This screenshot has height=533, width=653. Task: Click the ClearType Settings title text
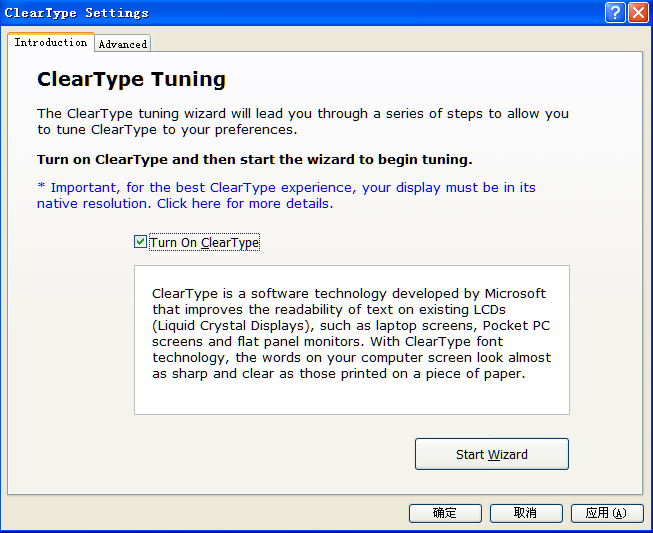pos(76,13)
